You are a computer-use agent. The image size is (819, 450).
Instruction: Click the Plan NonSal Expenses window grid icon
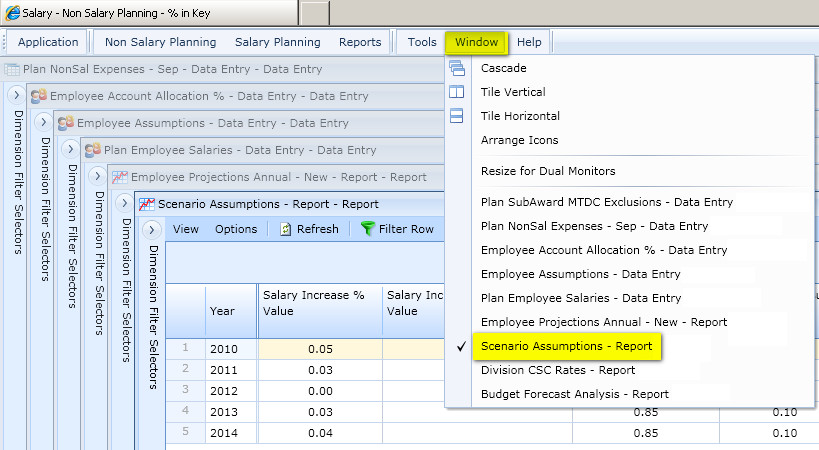coord(12,69)
